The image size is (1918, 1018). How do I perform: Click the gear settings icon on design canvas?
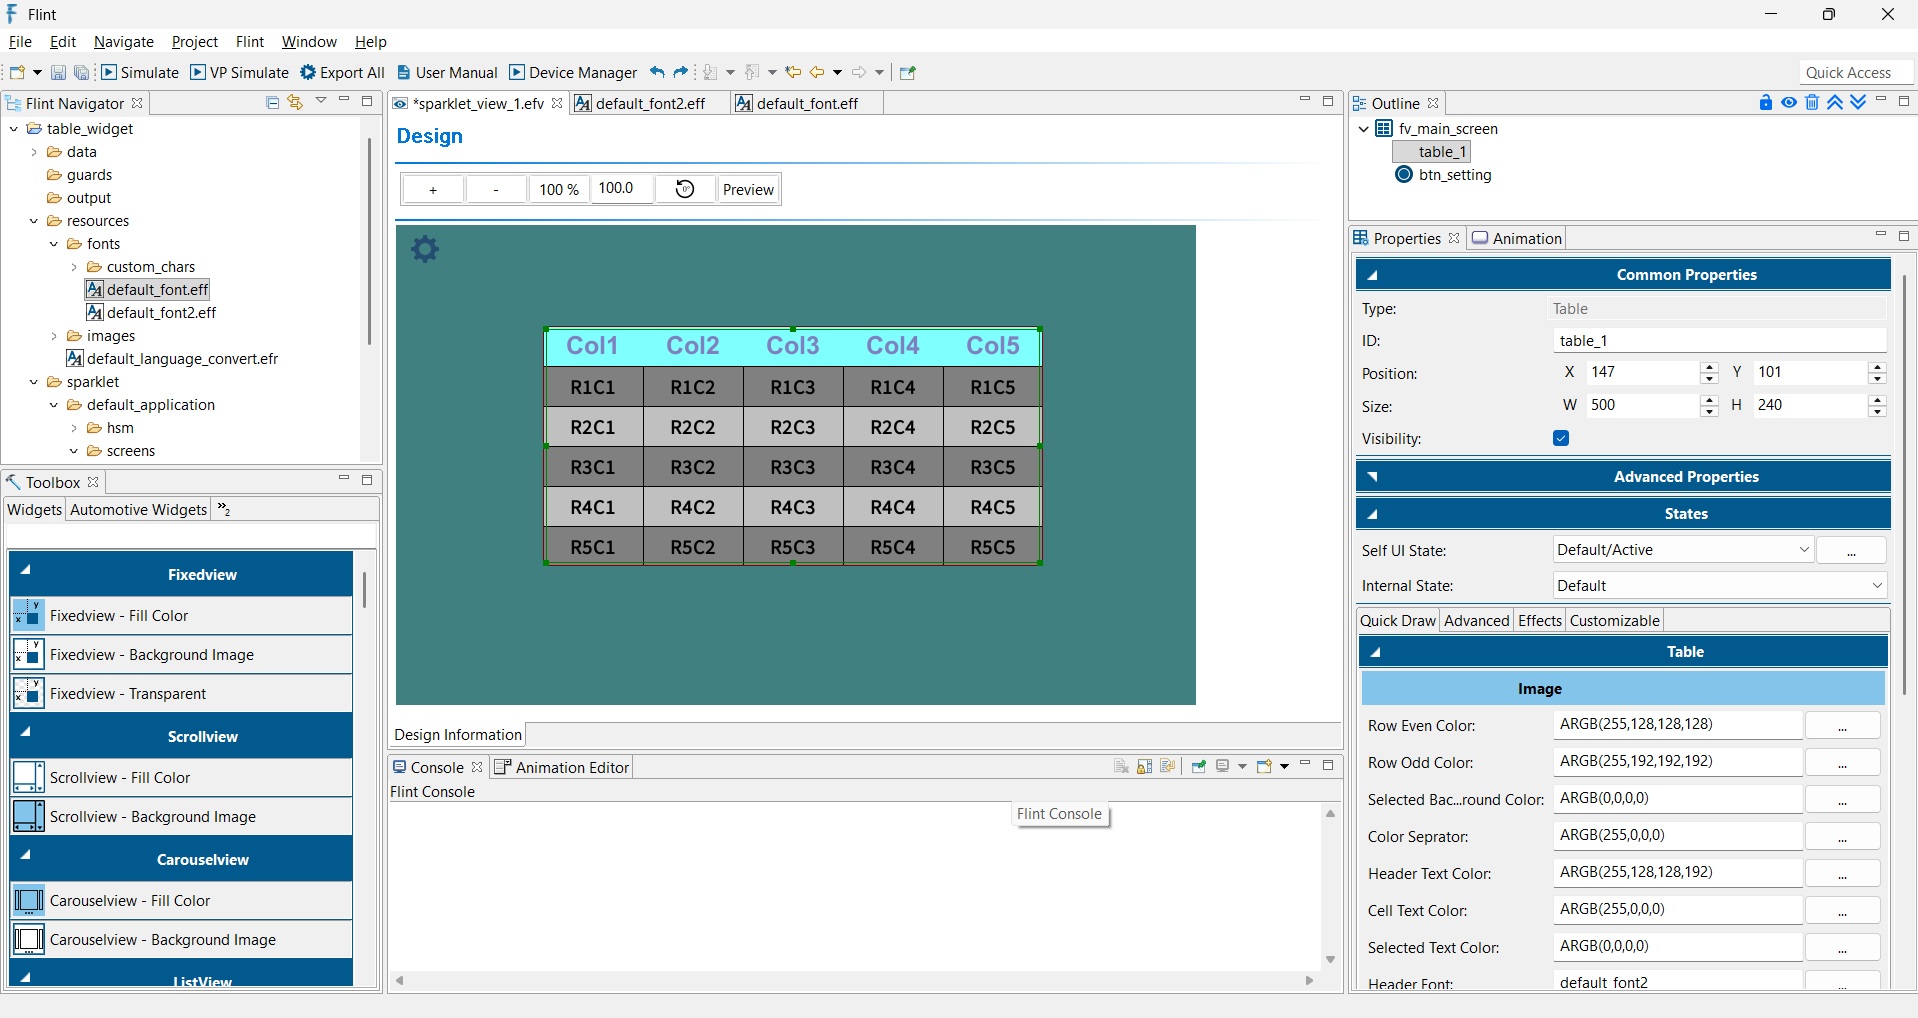pos(425,249)
